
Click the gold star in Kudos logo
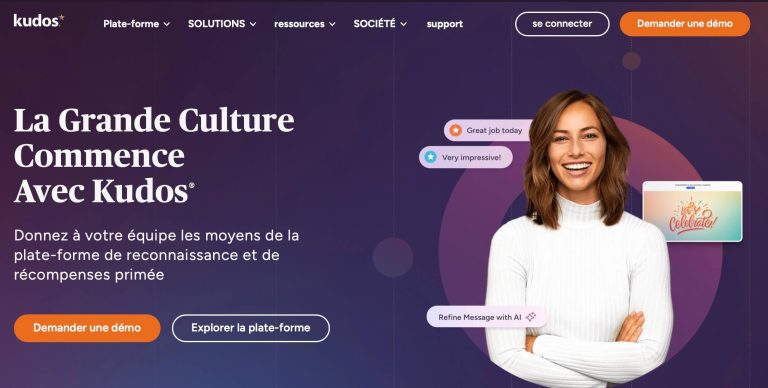tap(61, 18)
